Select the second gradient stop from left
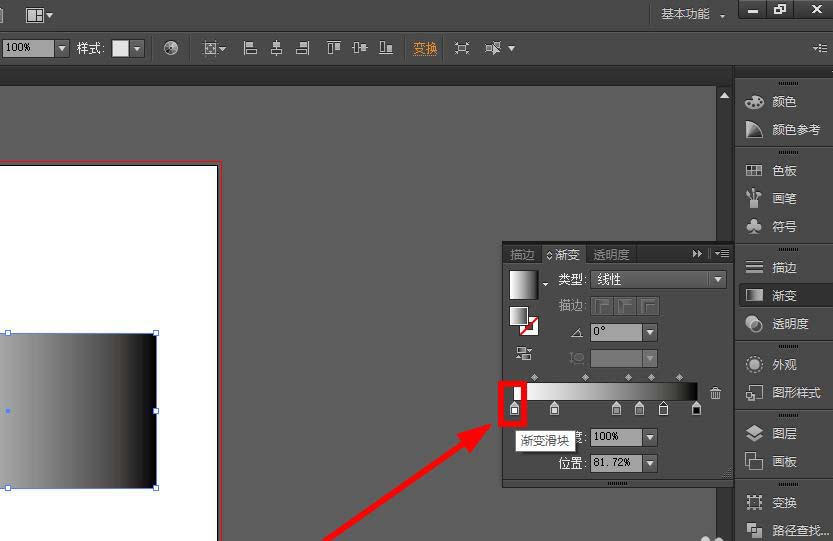 pos(555,409)
